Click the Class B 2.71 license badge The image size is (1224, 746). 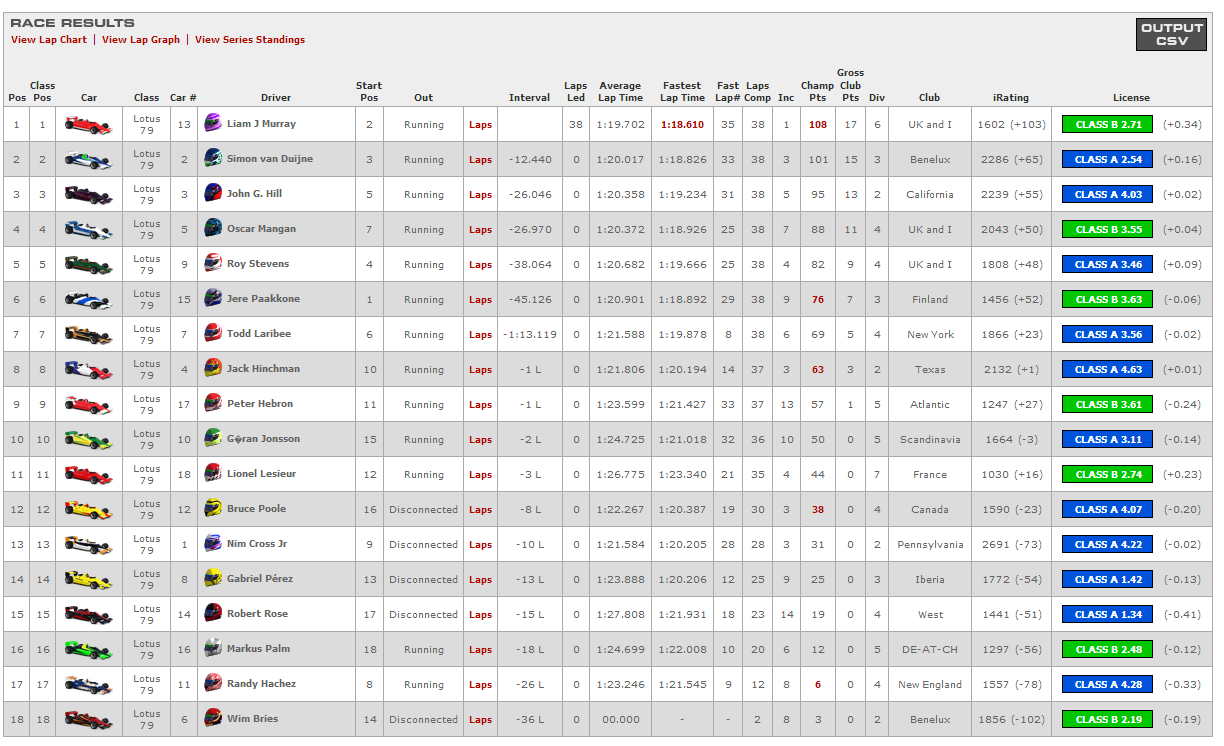[x=1107, y=124]
